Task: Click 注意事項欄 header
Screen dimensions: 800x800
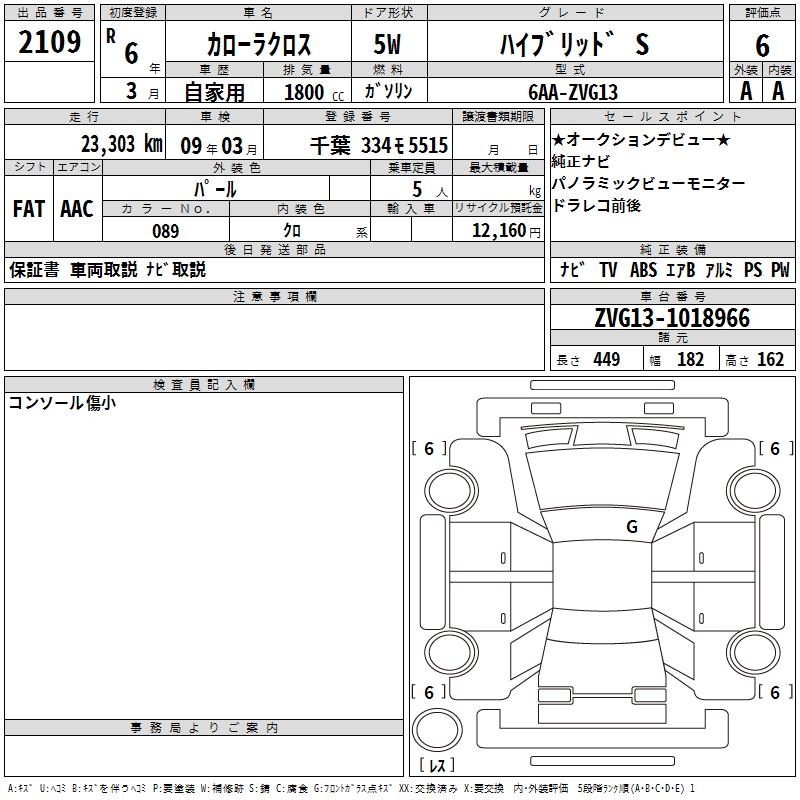Action: click(274, 296)
